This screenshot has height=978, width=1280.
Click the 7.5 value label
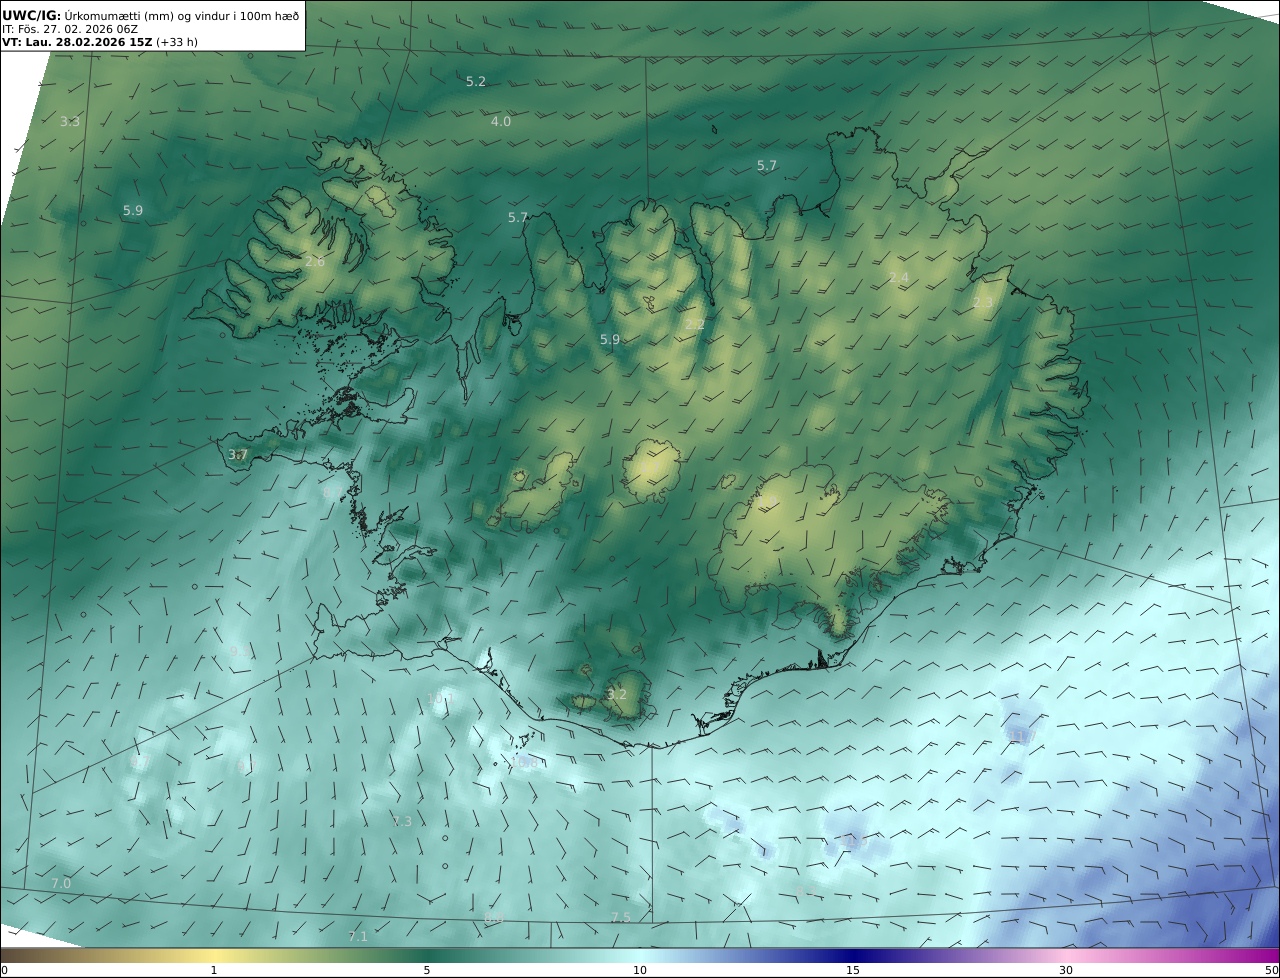click(621, 918)
